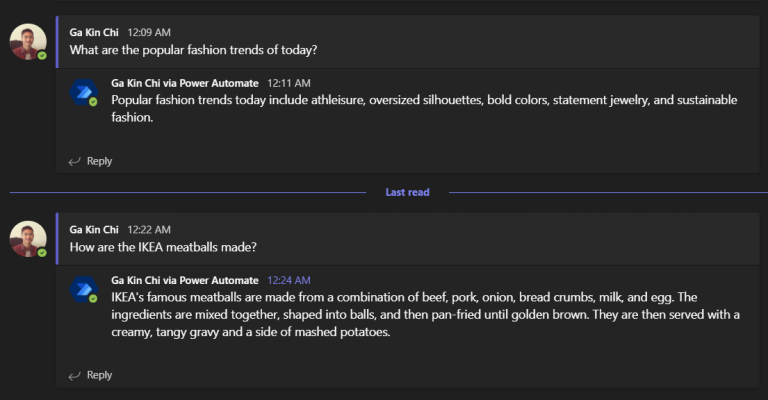This screenshot has height=400, width=768.
Task: Click green presence badge on lower avatar
Action: (x=42, y=253)
